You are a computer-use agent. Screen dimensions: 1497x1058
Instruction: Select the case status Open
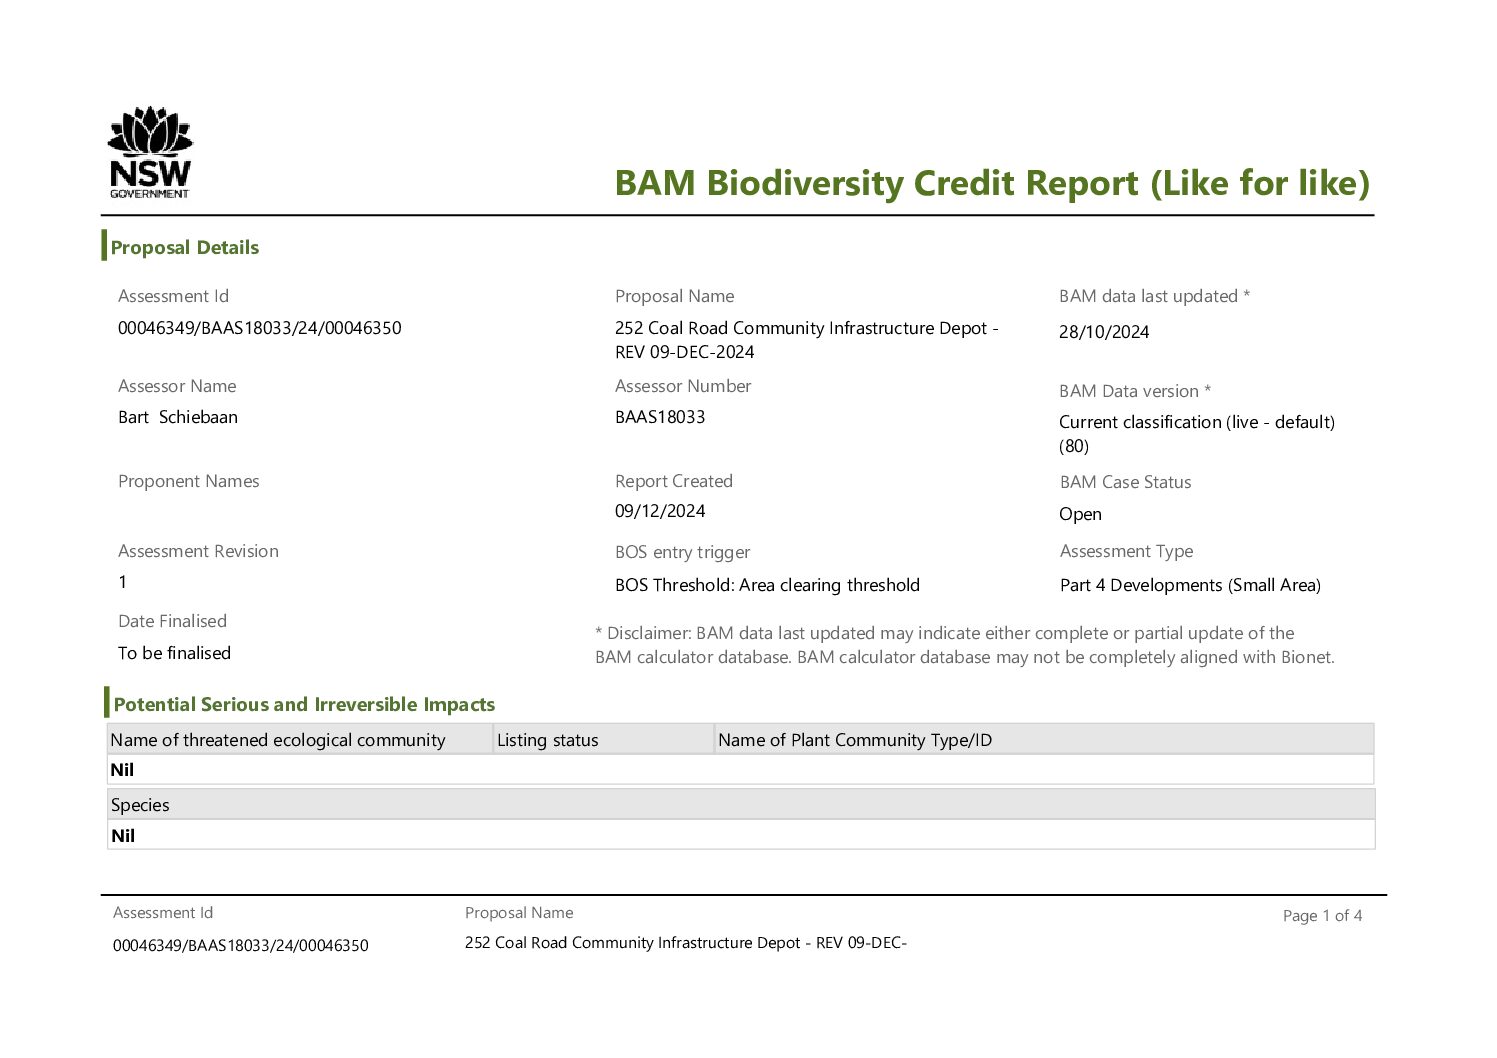(1080, 514)
